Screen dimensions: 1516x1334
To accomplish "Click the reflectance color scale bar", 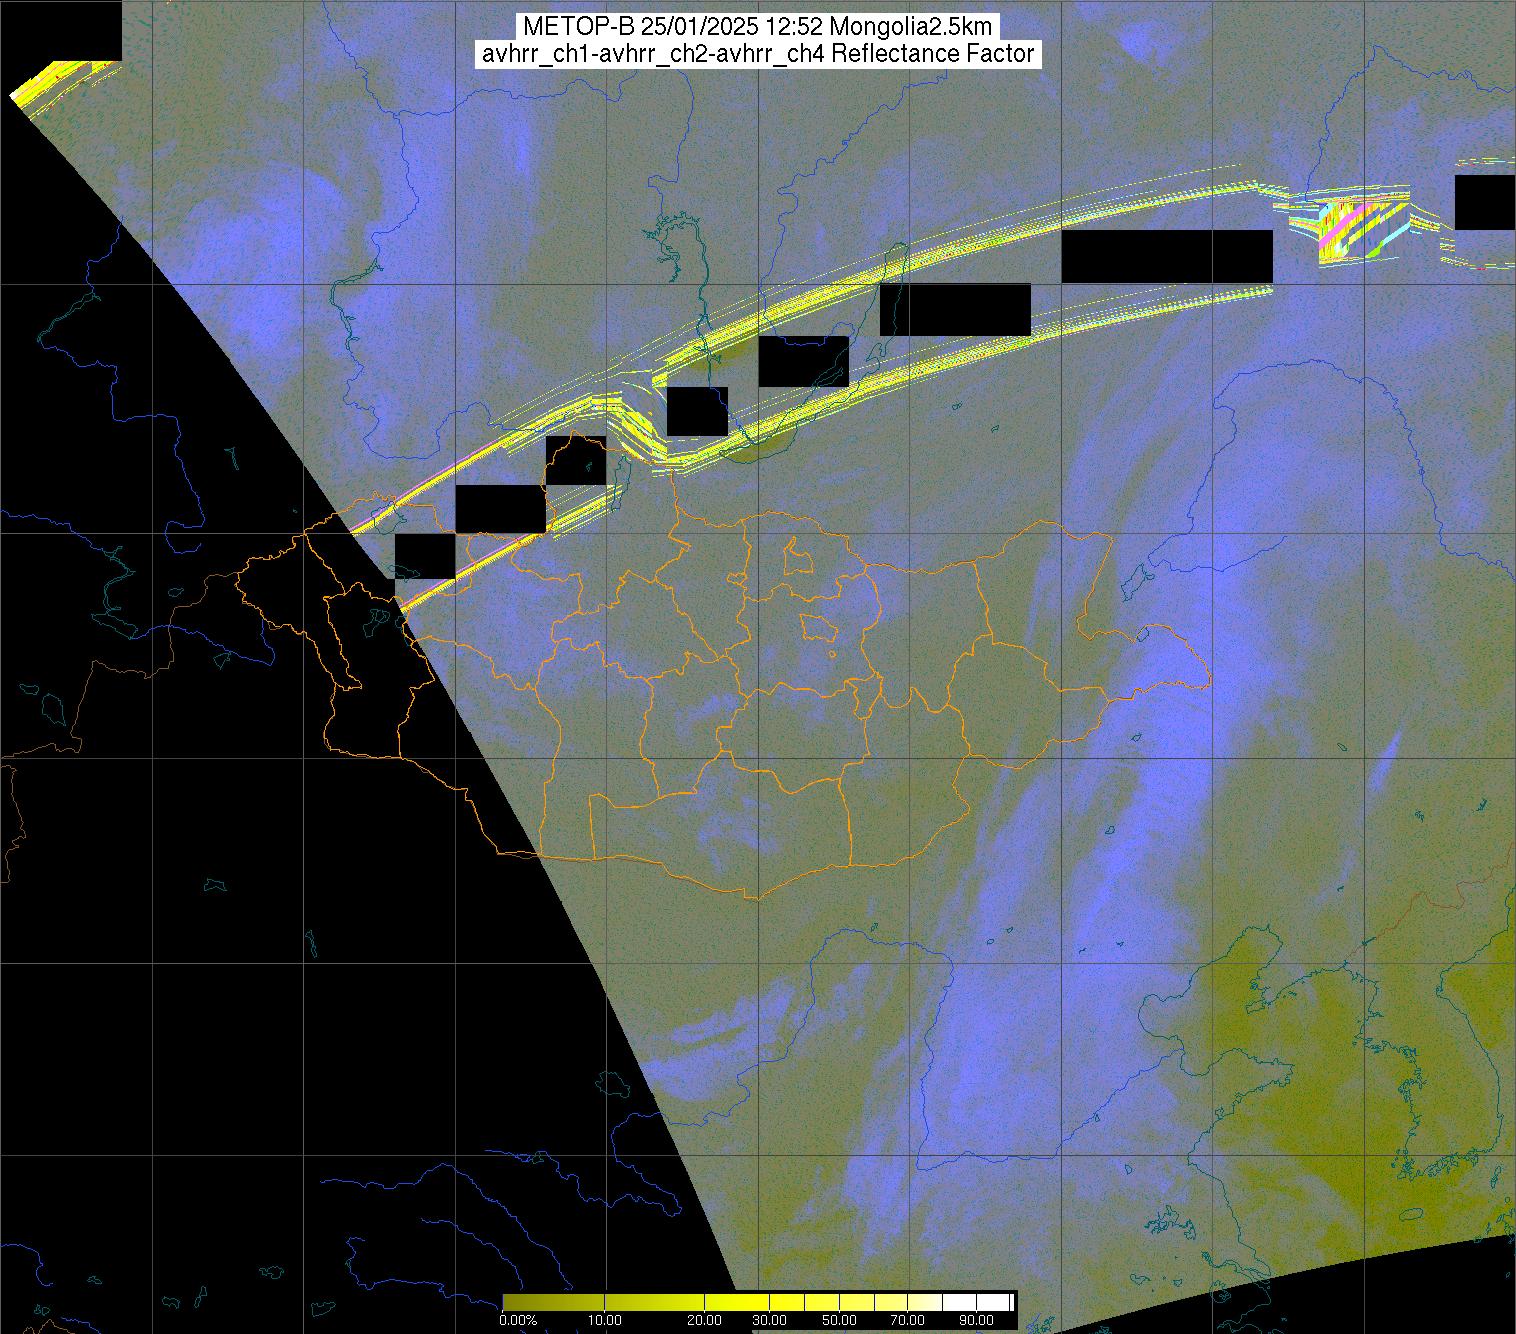I will 759,1301.
